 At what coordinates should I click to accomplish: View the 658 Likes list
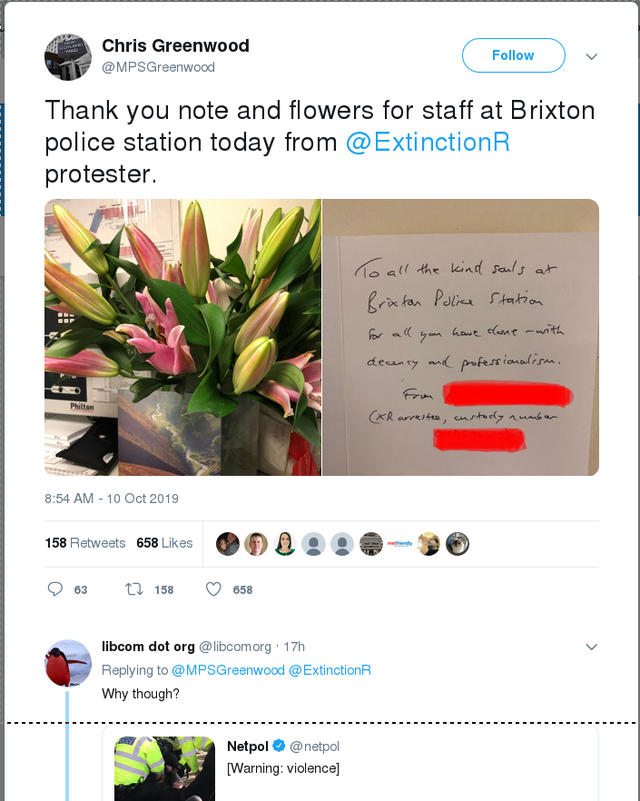tap(164, 543)
